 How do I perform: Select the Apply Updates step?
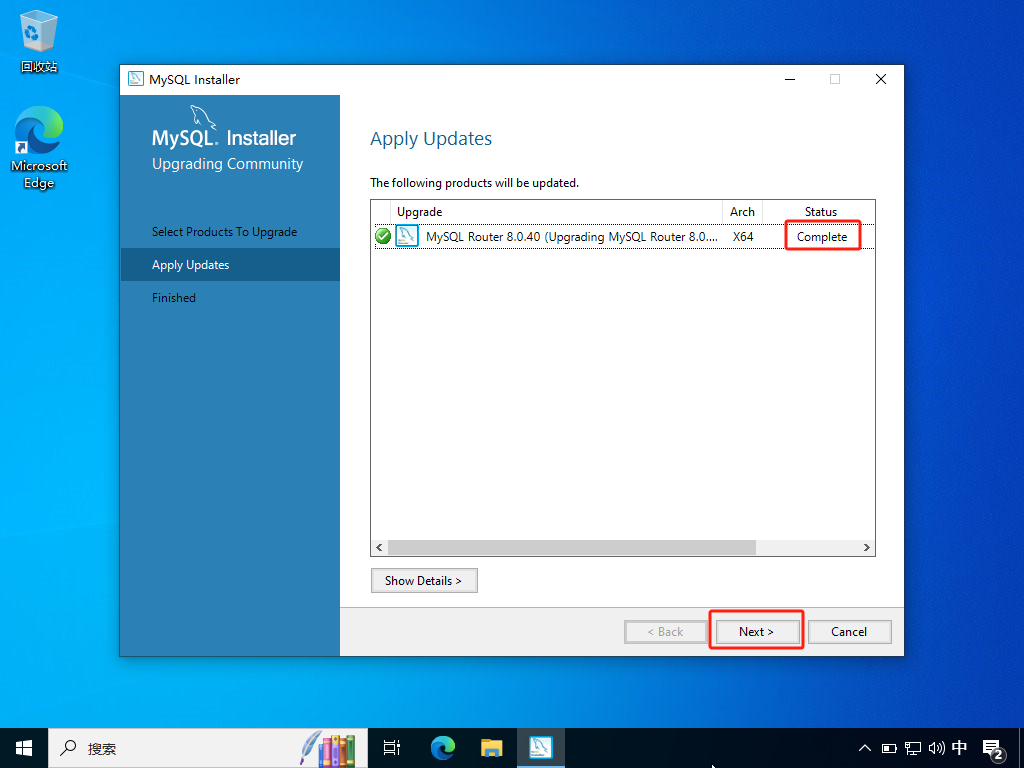click(191, 265)
